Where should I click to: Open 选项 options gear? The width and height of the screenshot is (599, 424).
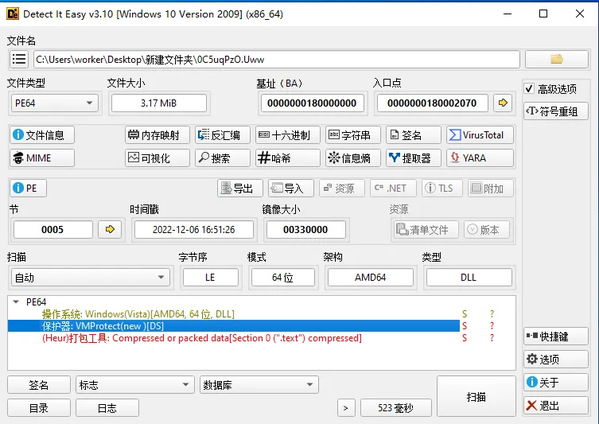pos(556,359)
